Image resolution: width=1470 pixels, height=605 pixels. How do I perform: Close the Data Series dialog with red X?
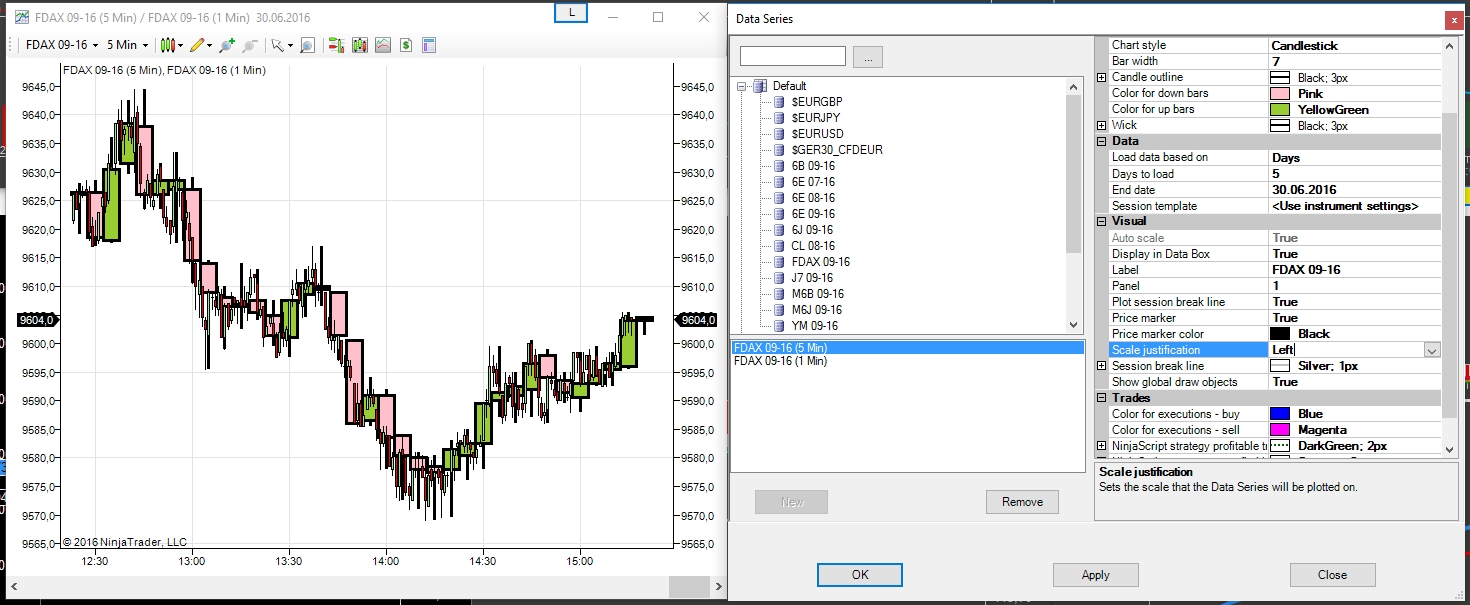click(1453, 19)
